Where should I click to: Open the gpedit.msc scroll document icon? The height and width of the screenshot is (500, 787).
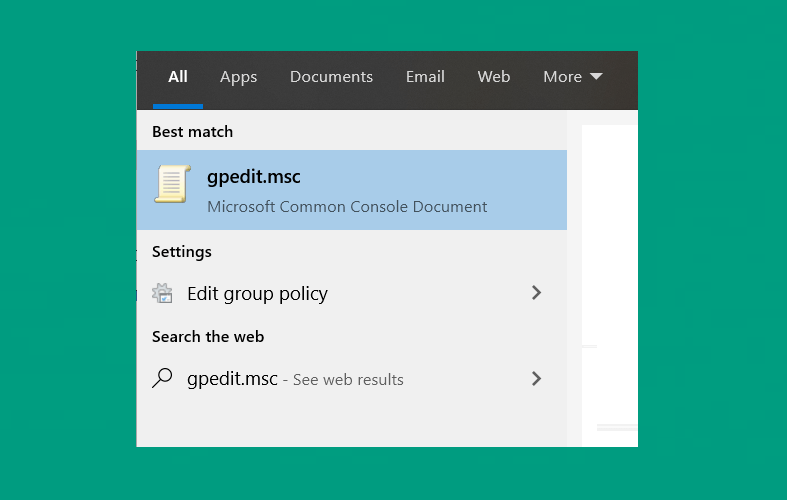(x=173, y=184)
